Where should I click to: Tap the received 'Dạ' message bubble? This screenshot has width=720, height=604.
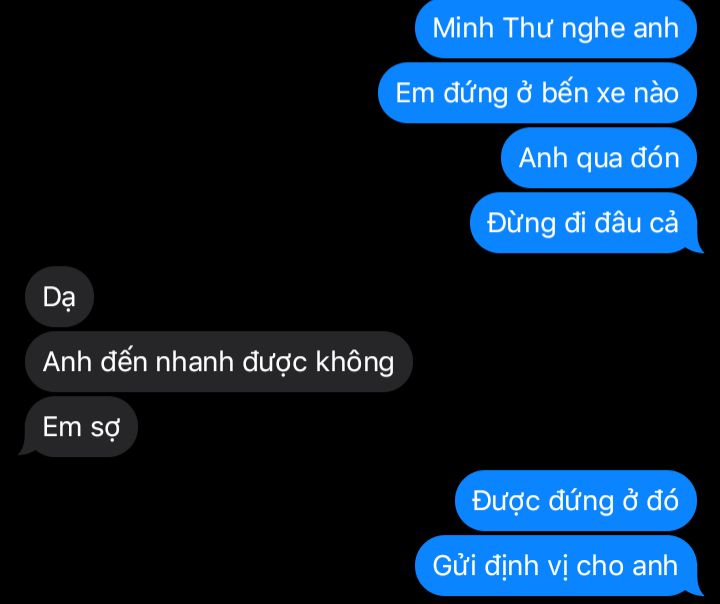pos(59,297)
